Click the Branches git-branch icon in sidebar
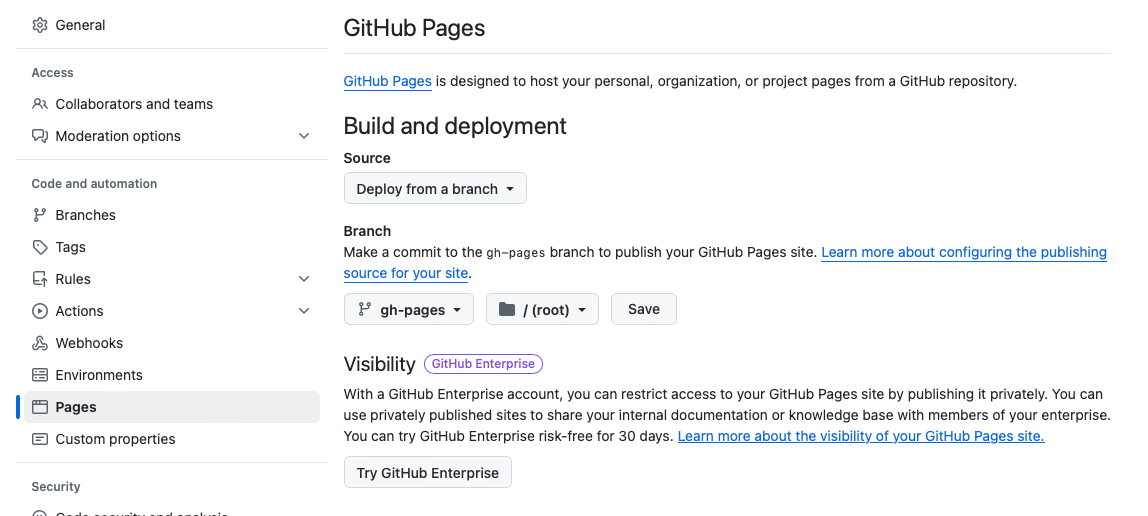The width and height of the screenshot is (1148, 516). pos(40,215)
